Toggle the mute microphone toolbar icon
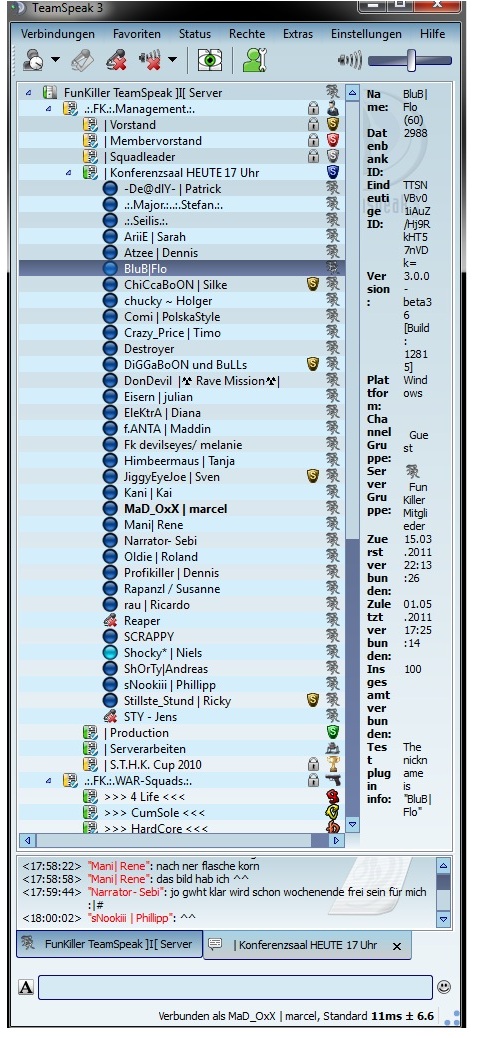 point(117,60)
